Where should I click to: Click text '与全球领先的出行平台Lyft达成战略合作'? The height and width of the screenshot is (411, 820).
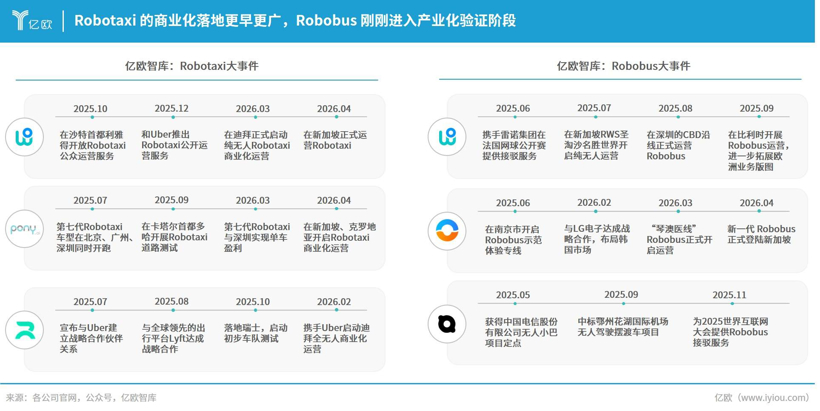tap(173, 338)
